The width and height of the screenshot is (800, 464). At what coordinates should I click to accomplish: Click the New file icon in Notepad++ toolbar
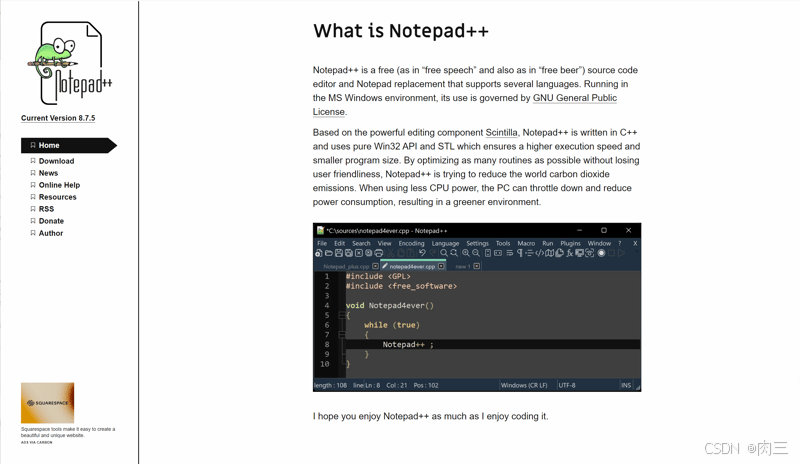point(318,253)
